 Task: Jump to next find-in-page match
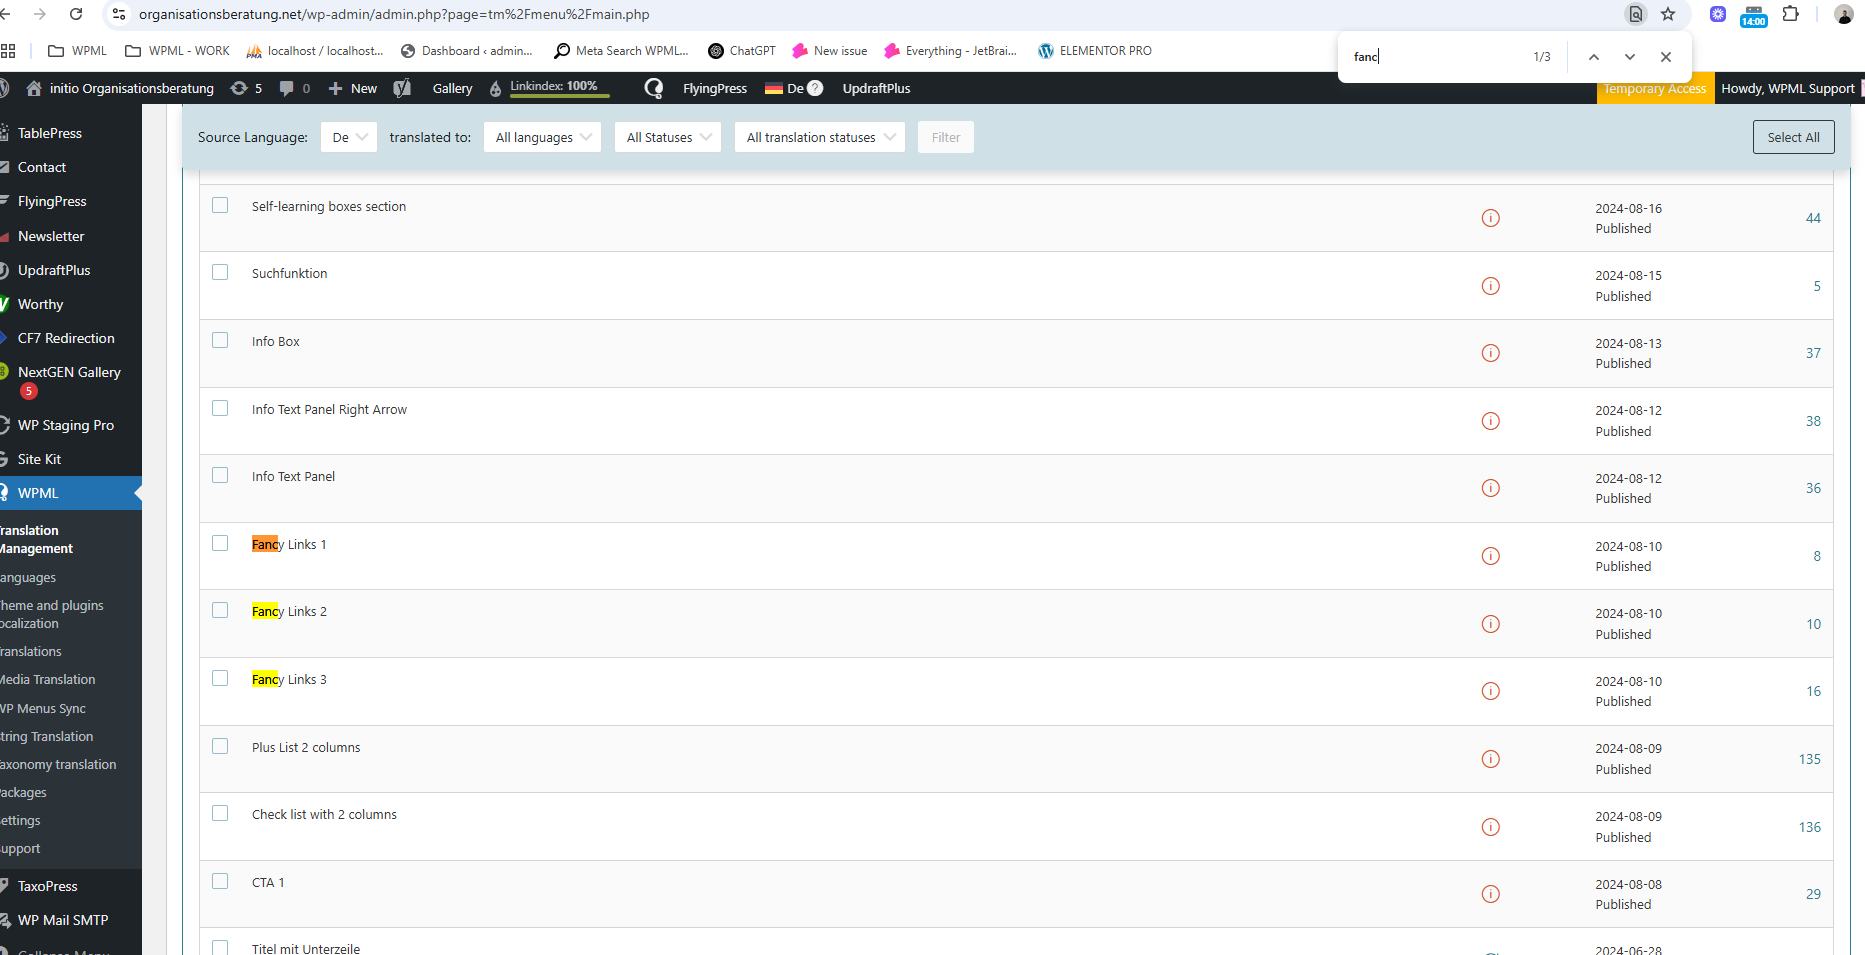point(1630,57)
